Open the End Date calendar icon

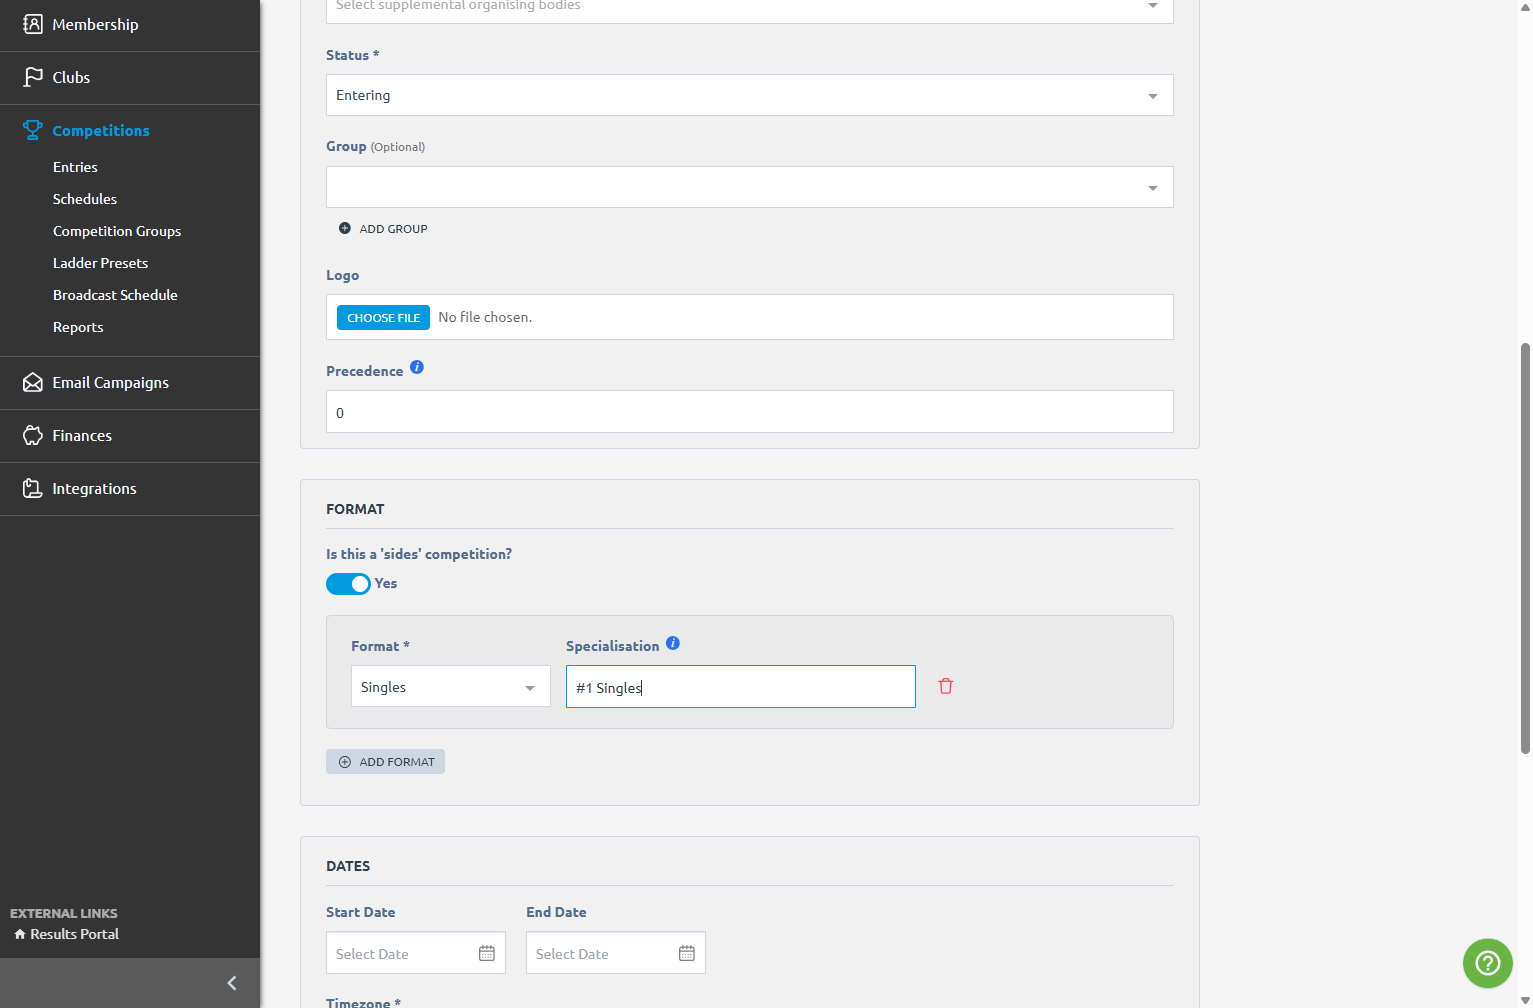687,953
